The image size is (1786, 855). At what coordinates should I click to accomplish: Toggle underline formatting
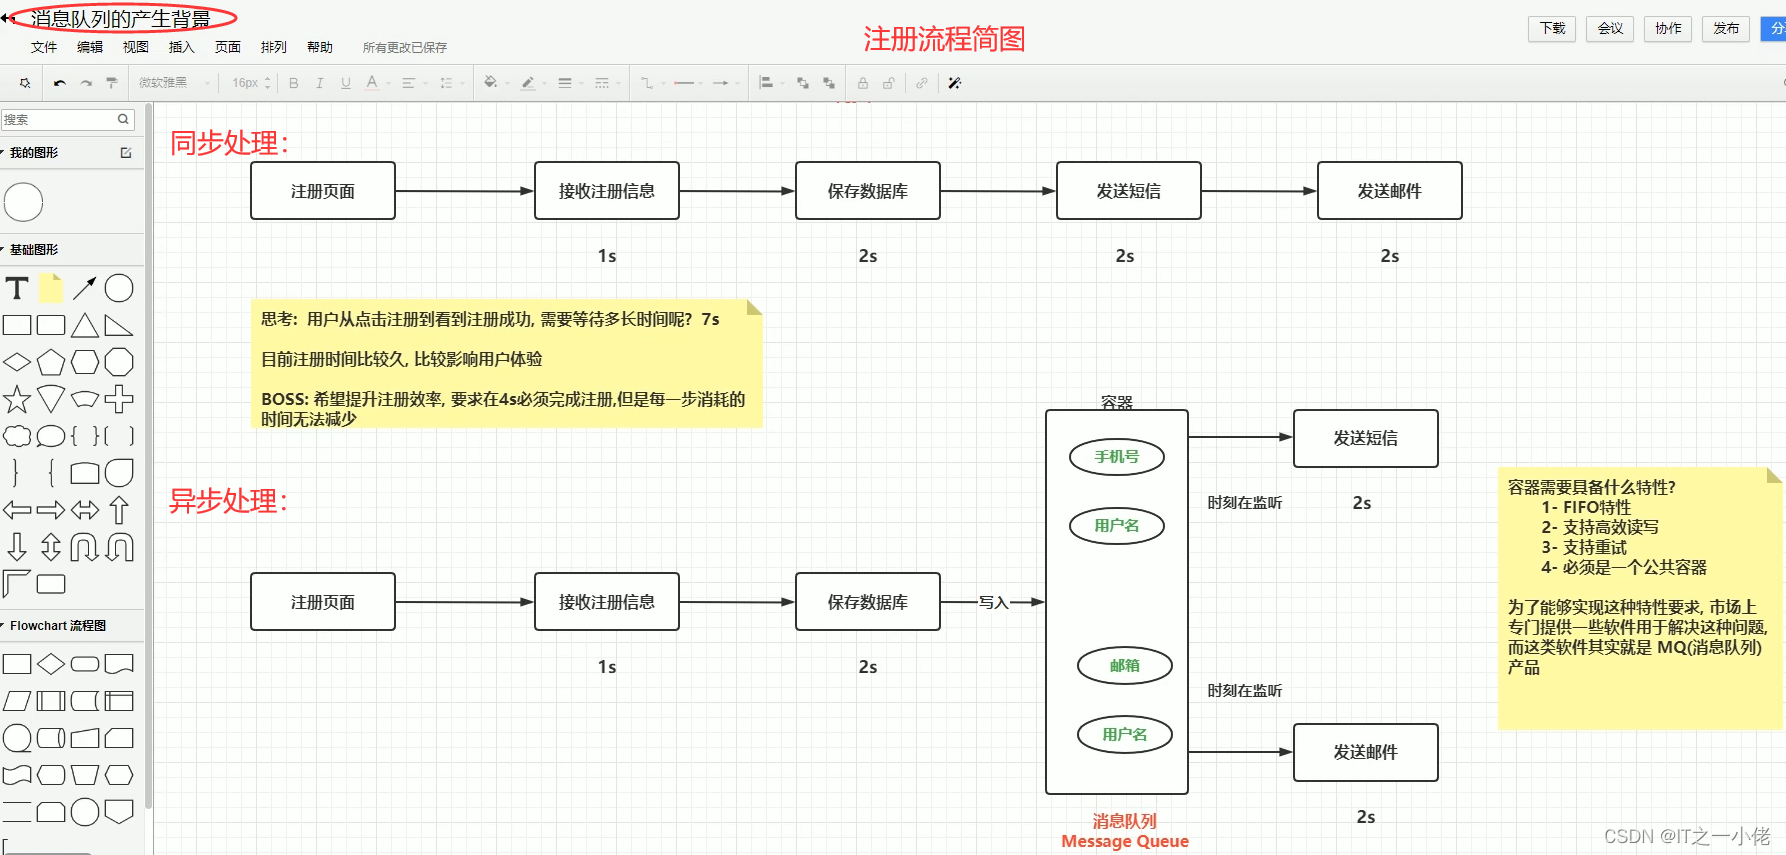(346, 83)
